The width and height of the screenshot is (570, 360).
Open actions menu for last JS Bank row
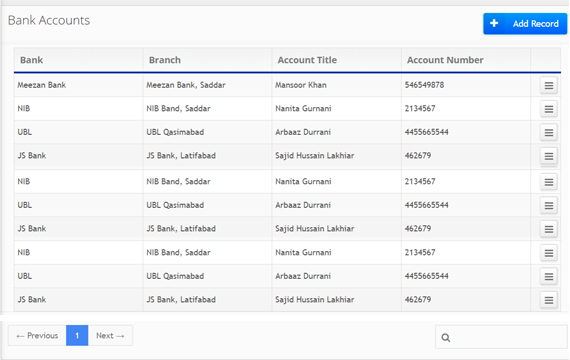549,300
